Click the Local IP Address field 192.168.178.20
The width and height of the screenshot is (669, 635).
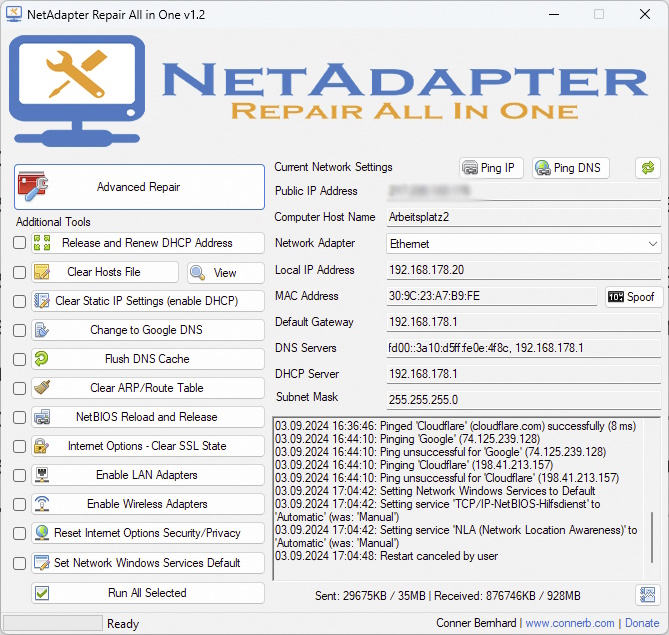click(524, 270)
